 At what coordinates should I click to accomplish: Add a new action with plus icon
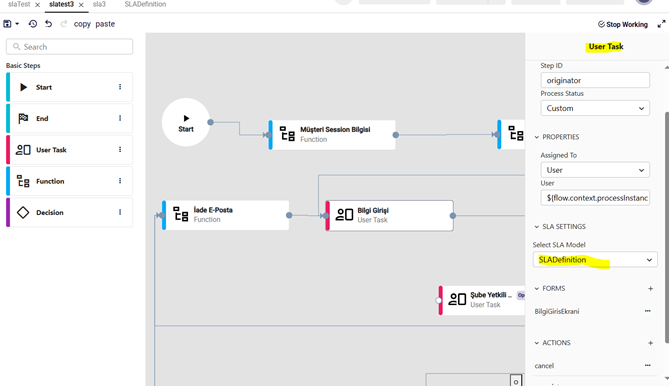tap(651, 343)
